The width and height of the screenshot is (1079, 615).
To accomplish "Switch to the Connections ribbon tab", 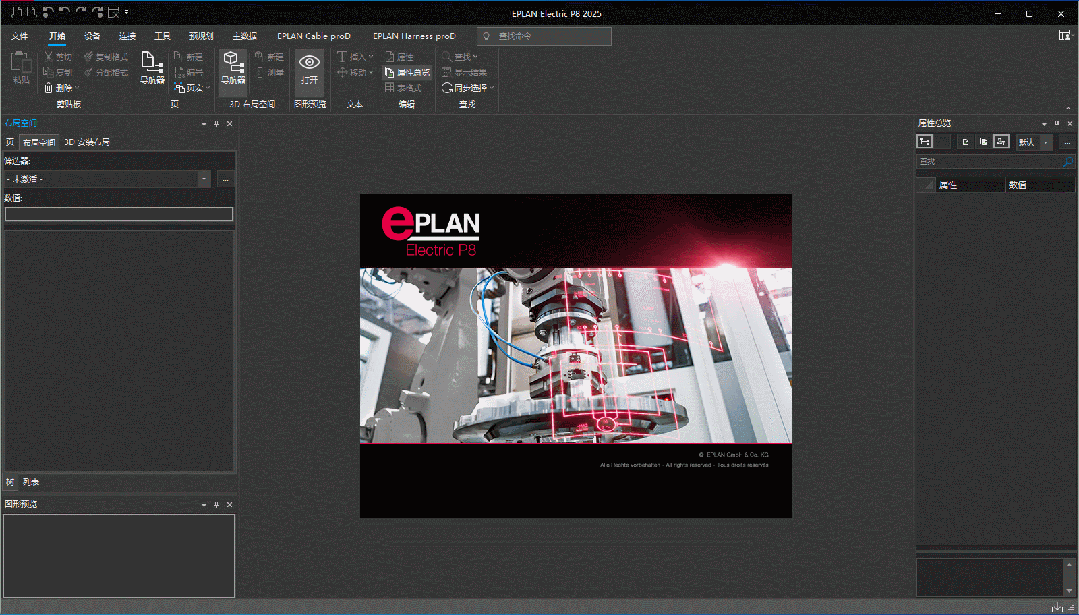I will [127, 36].
